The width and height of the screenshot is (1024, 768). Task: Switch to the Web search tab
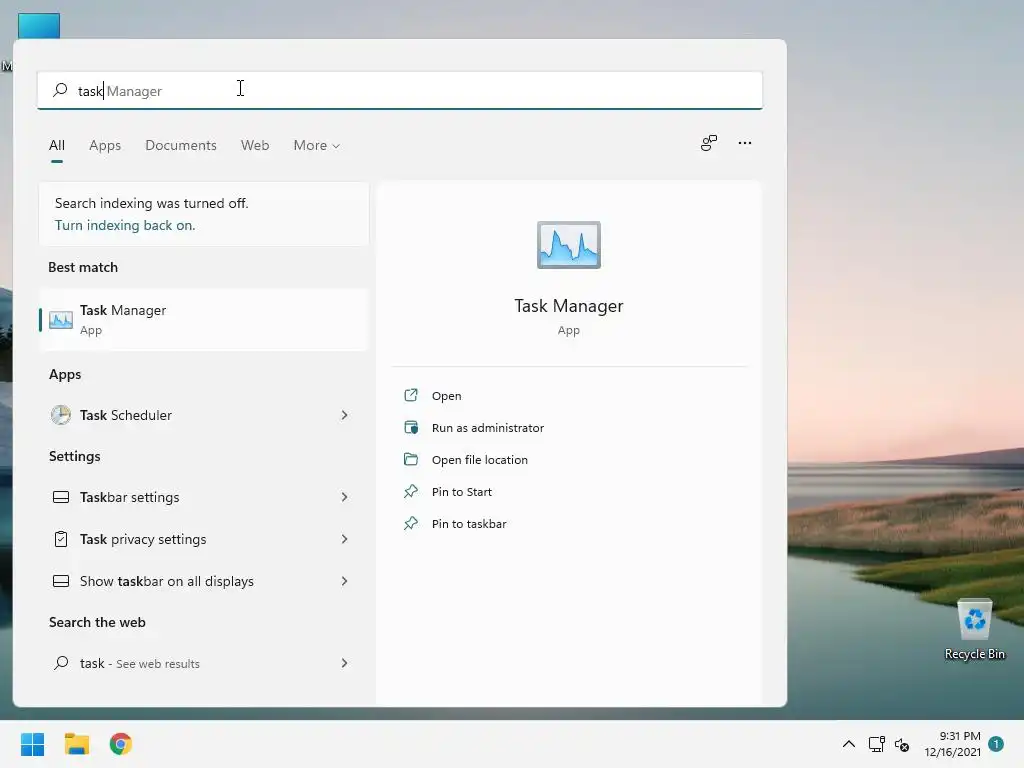[x=255, y=145]
